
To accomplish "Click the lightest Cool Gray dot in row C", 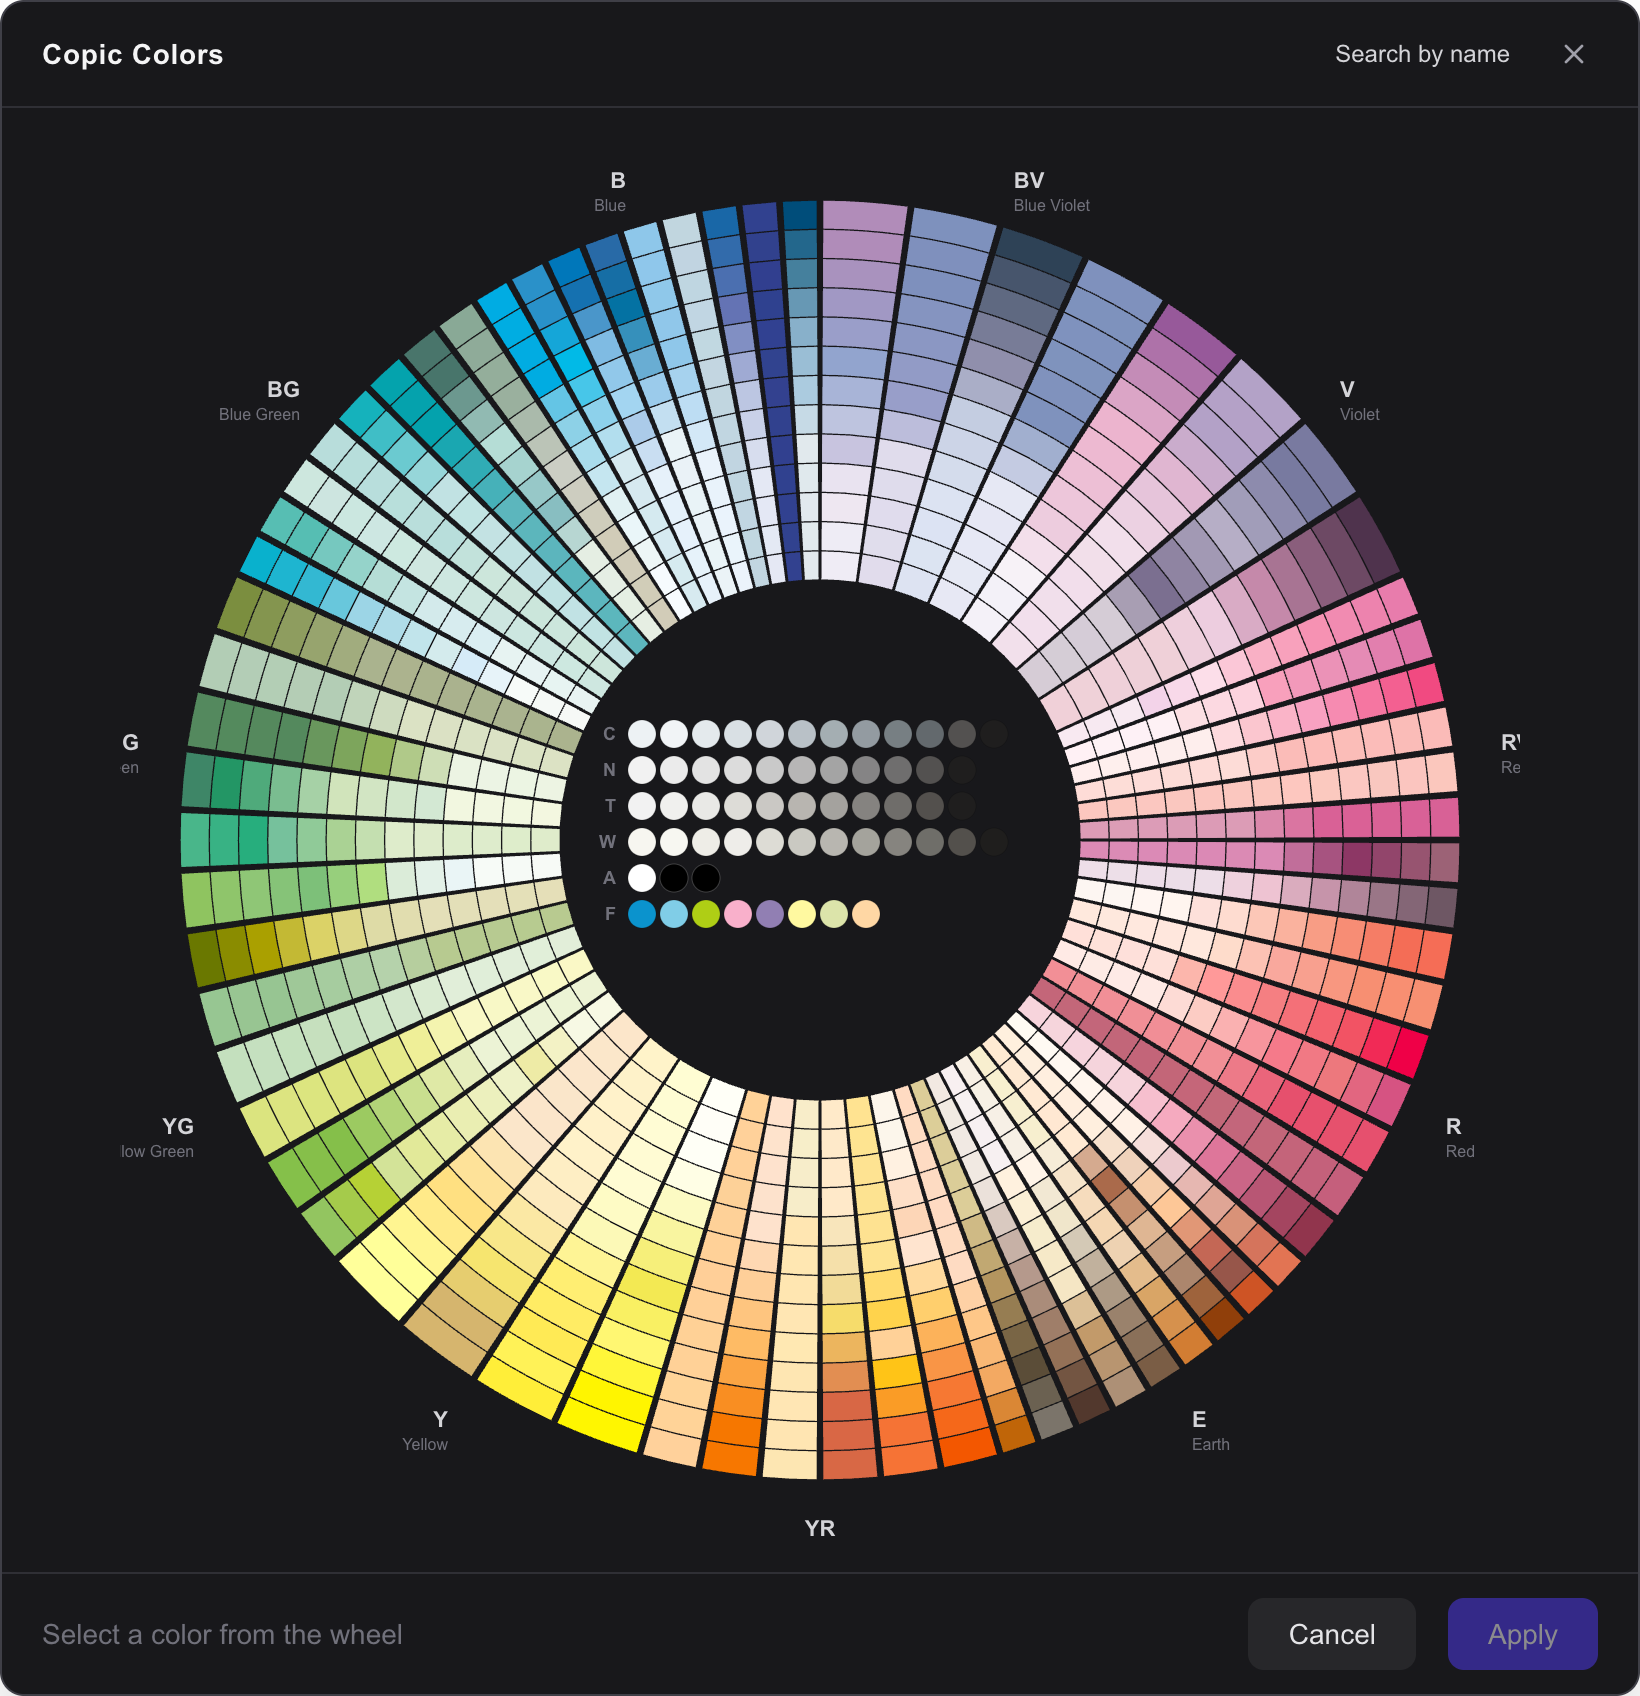I will (x=642, y=733).
